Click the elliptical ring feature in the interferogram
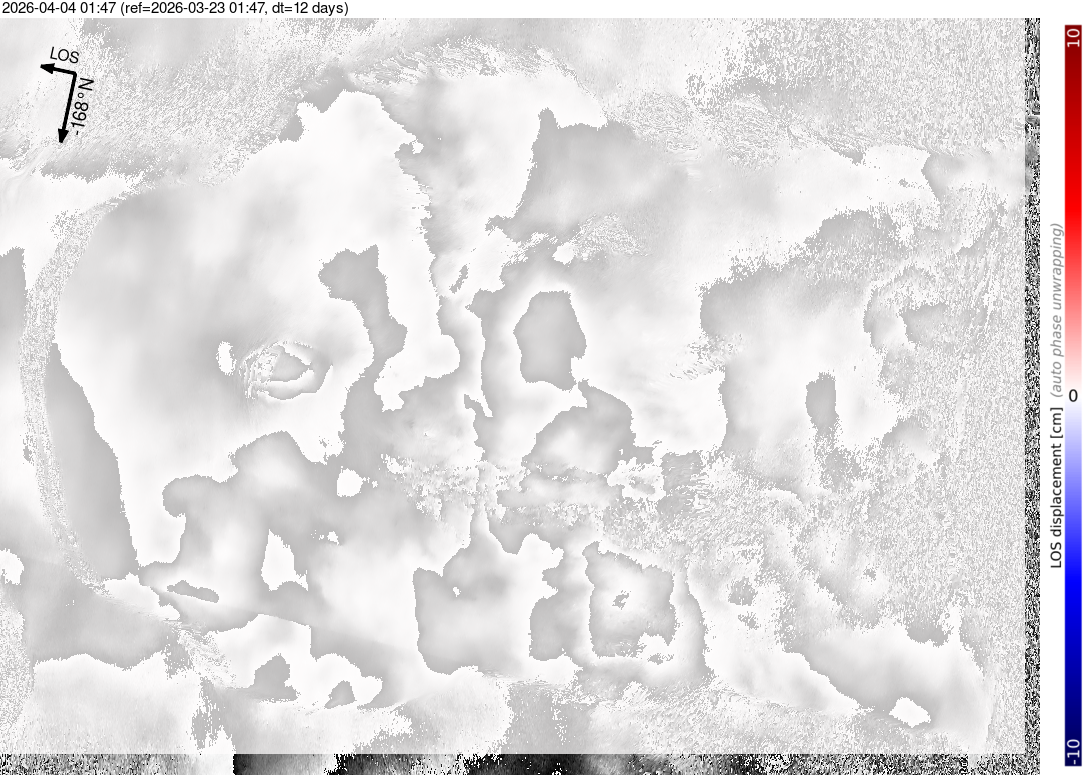This screenshot has height=775, width=1092. tap(284, 367)
